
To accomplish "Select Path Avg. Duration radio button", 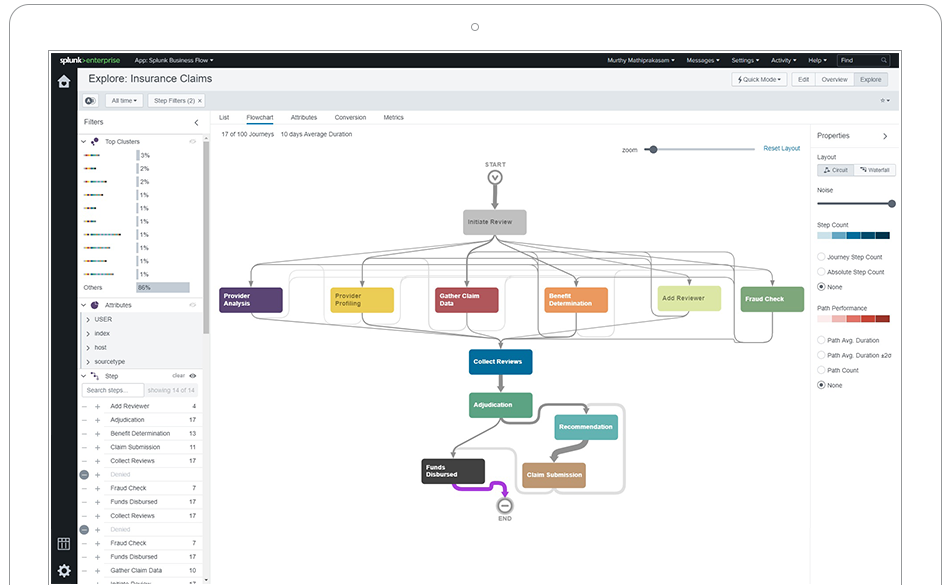I will (x=821, y=340).
